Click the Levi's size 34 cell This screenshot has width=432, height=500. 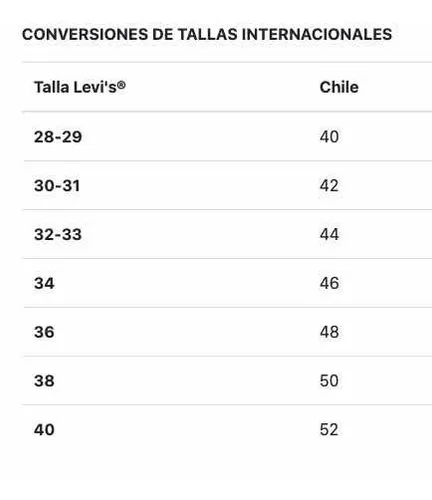click(44, 283)
